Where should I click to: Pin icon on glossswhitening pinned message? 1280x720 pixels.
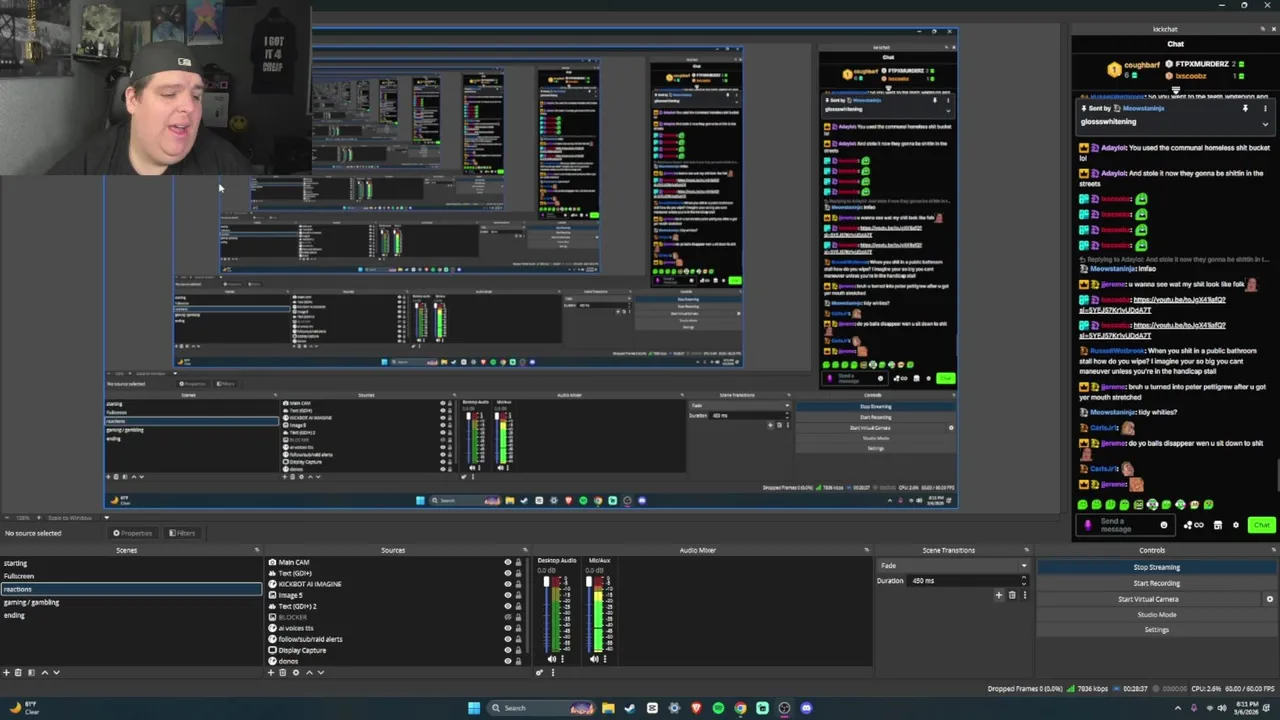[1245, 108]
